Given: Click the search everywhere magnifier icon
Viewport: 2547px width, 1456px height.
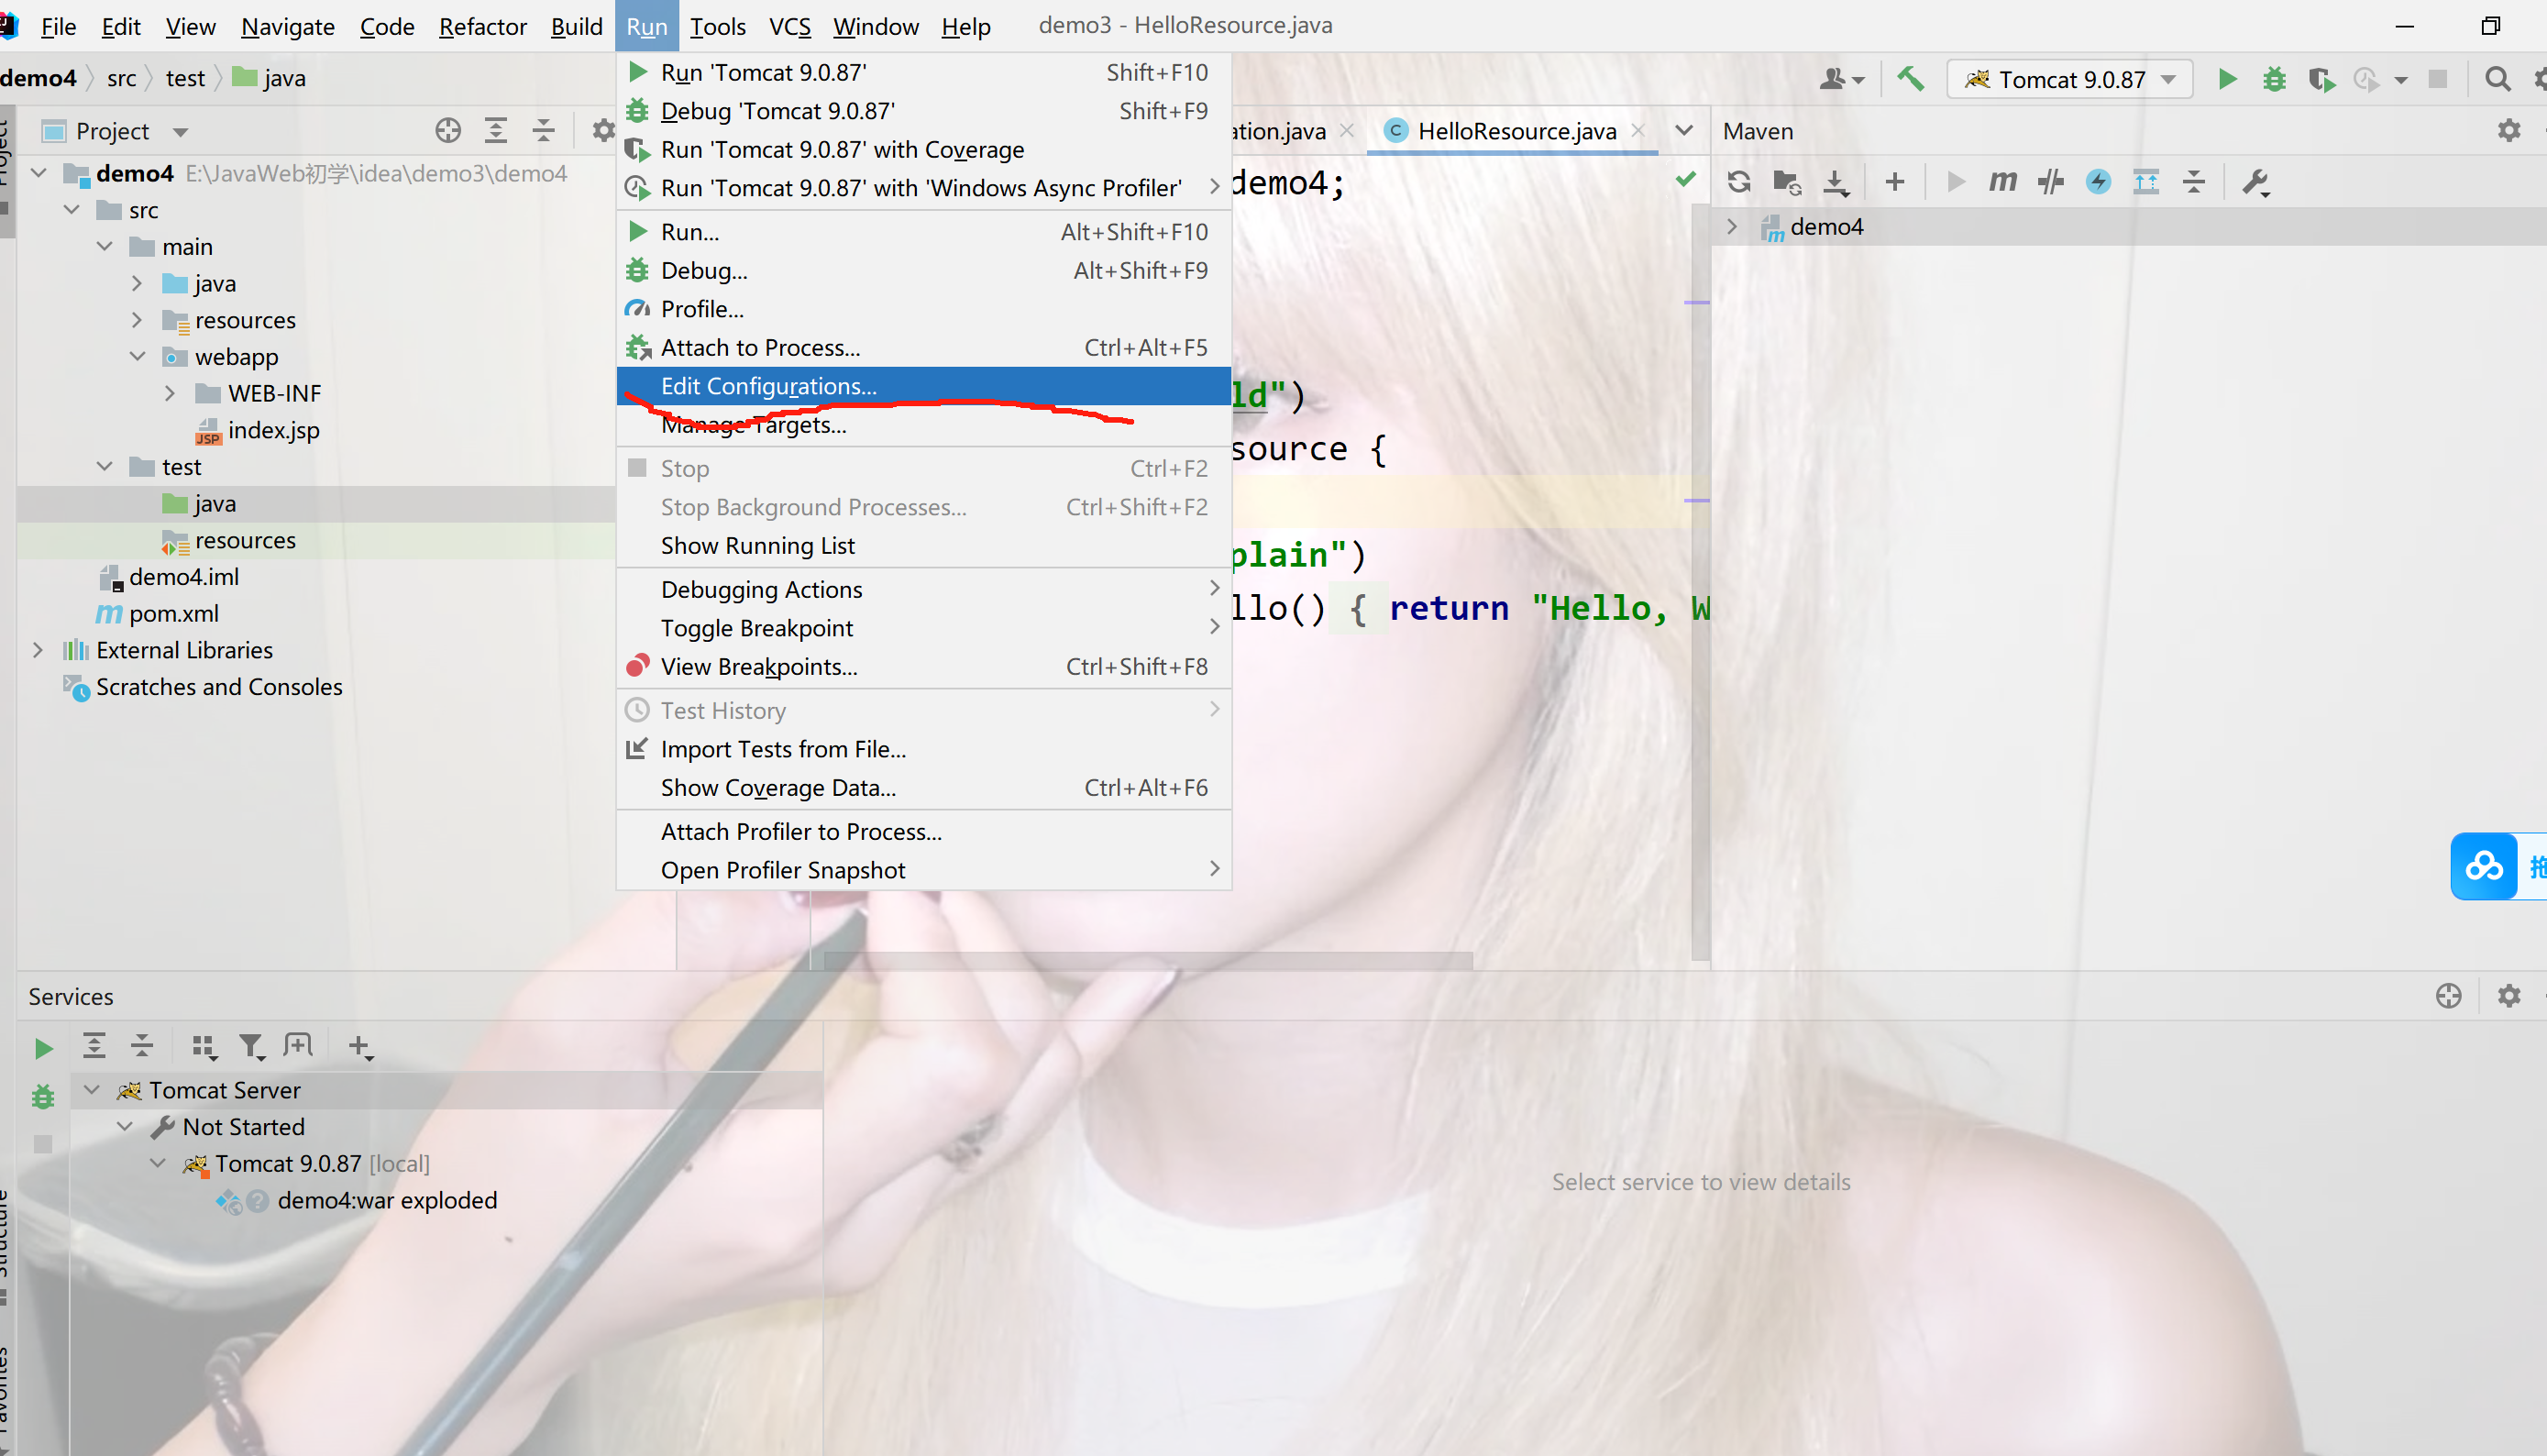Looking at the screenshot, I should [x=2497, y=79].
